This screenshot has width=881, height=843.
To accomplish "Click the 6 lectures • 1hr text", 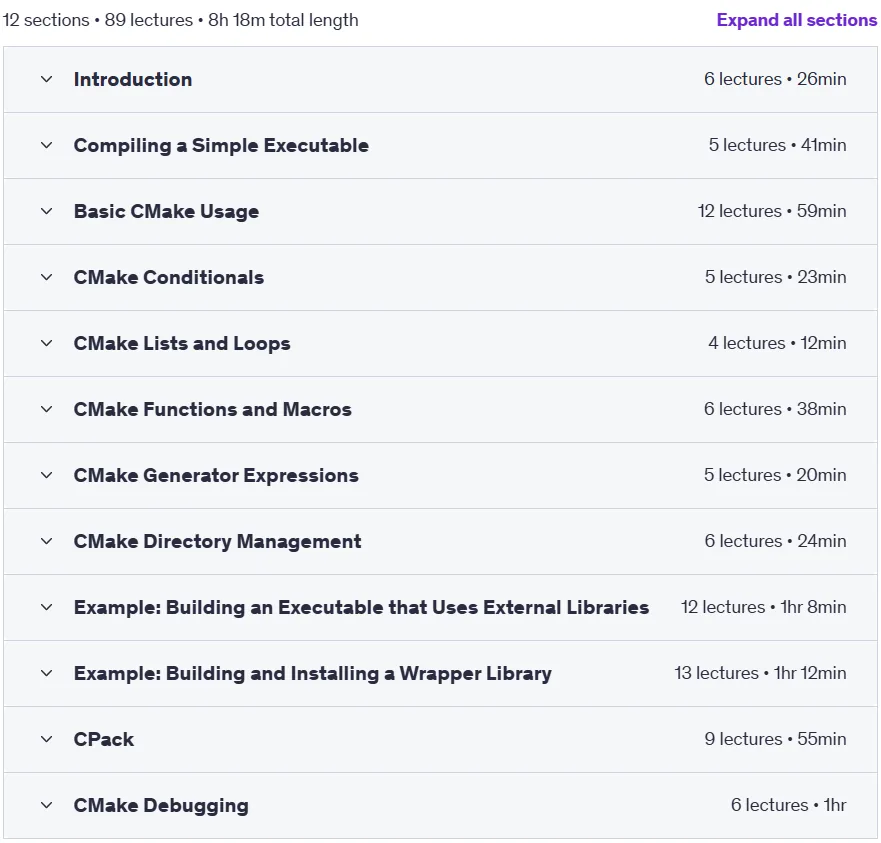I will (788, 805).
